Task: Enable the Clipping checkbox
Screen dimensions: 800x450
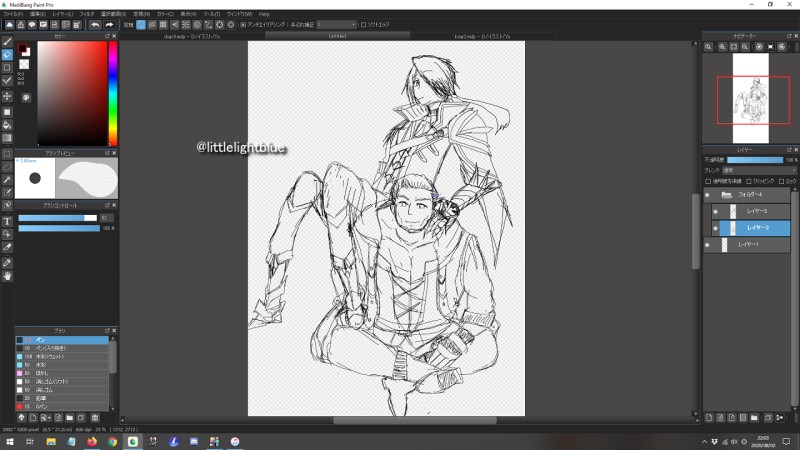Action: tap(749, 181)
